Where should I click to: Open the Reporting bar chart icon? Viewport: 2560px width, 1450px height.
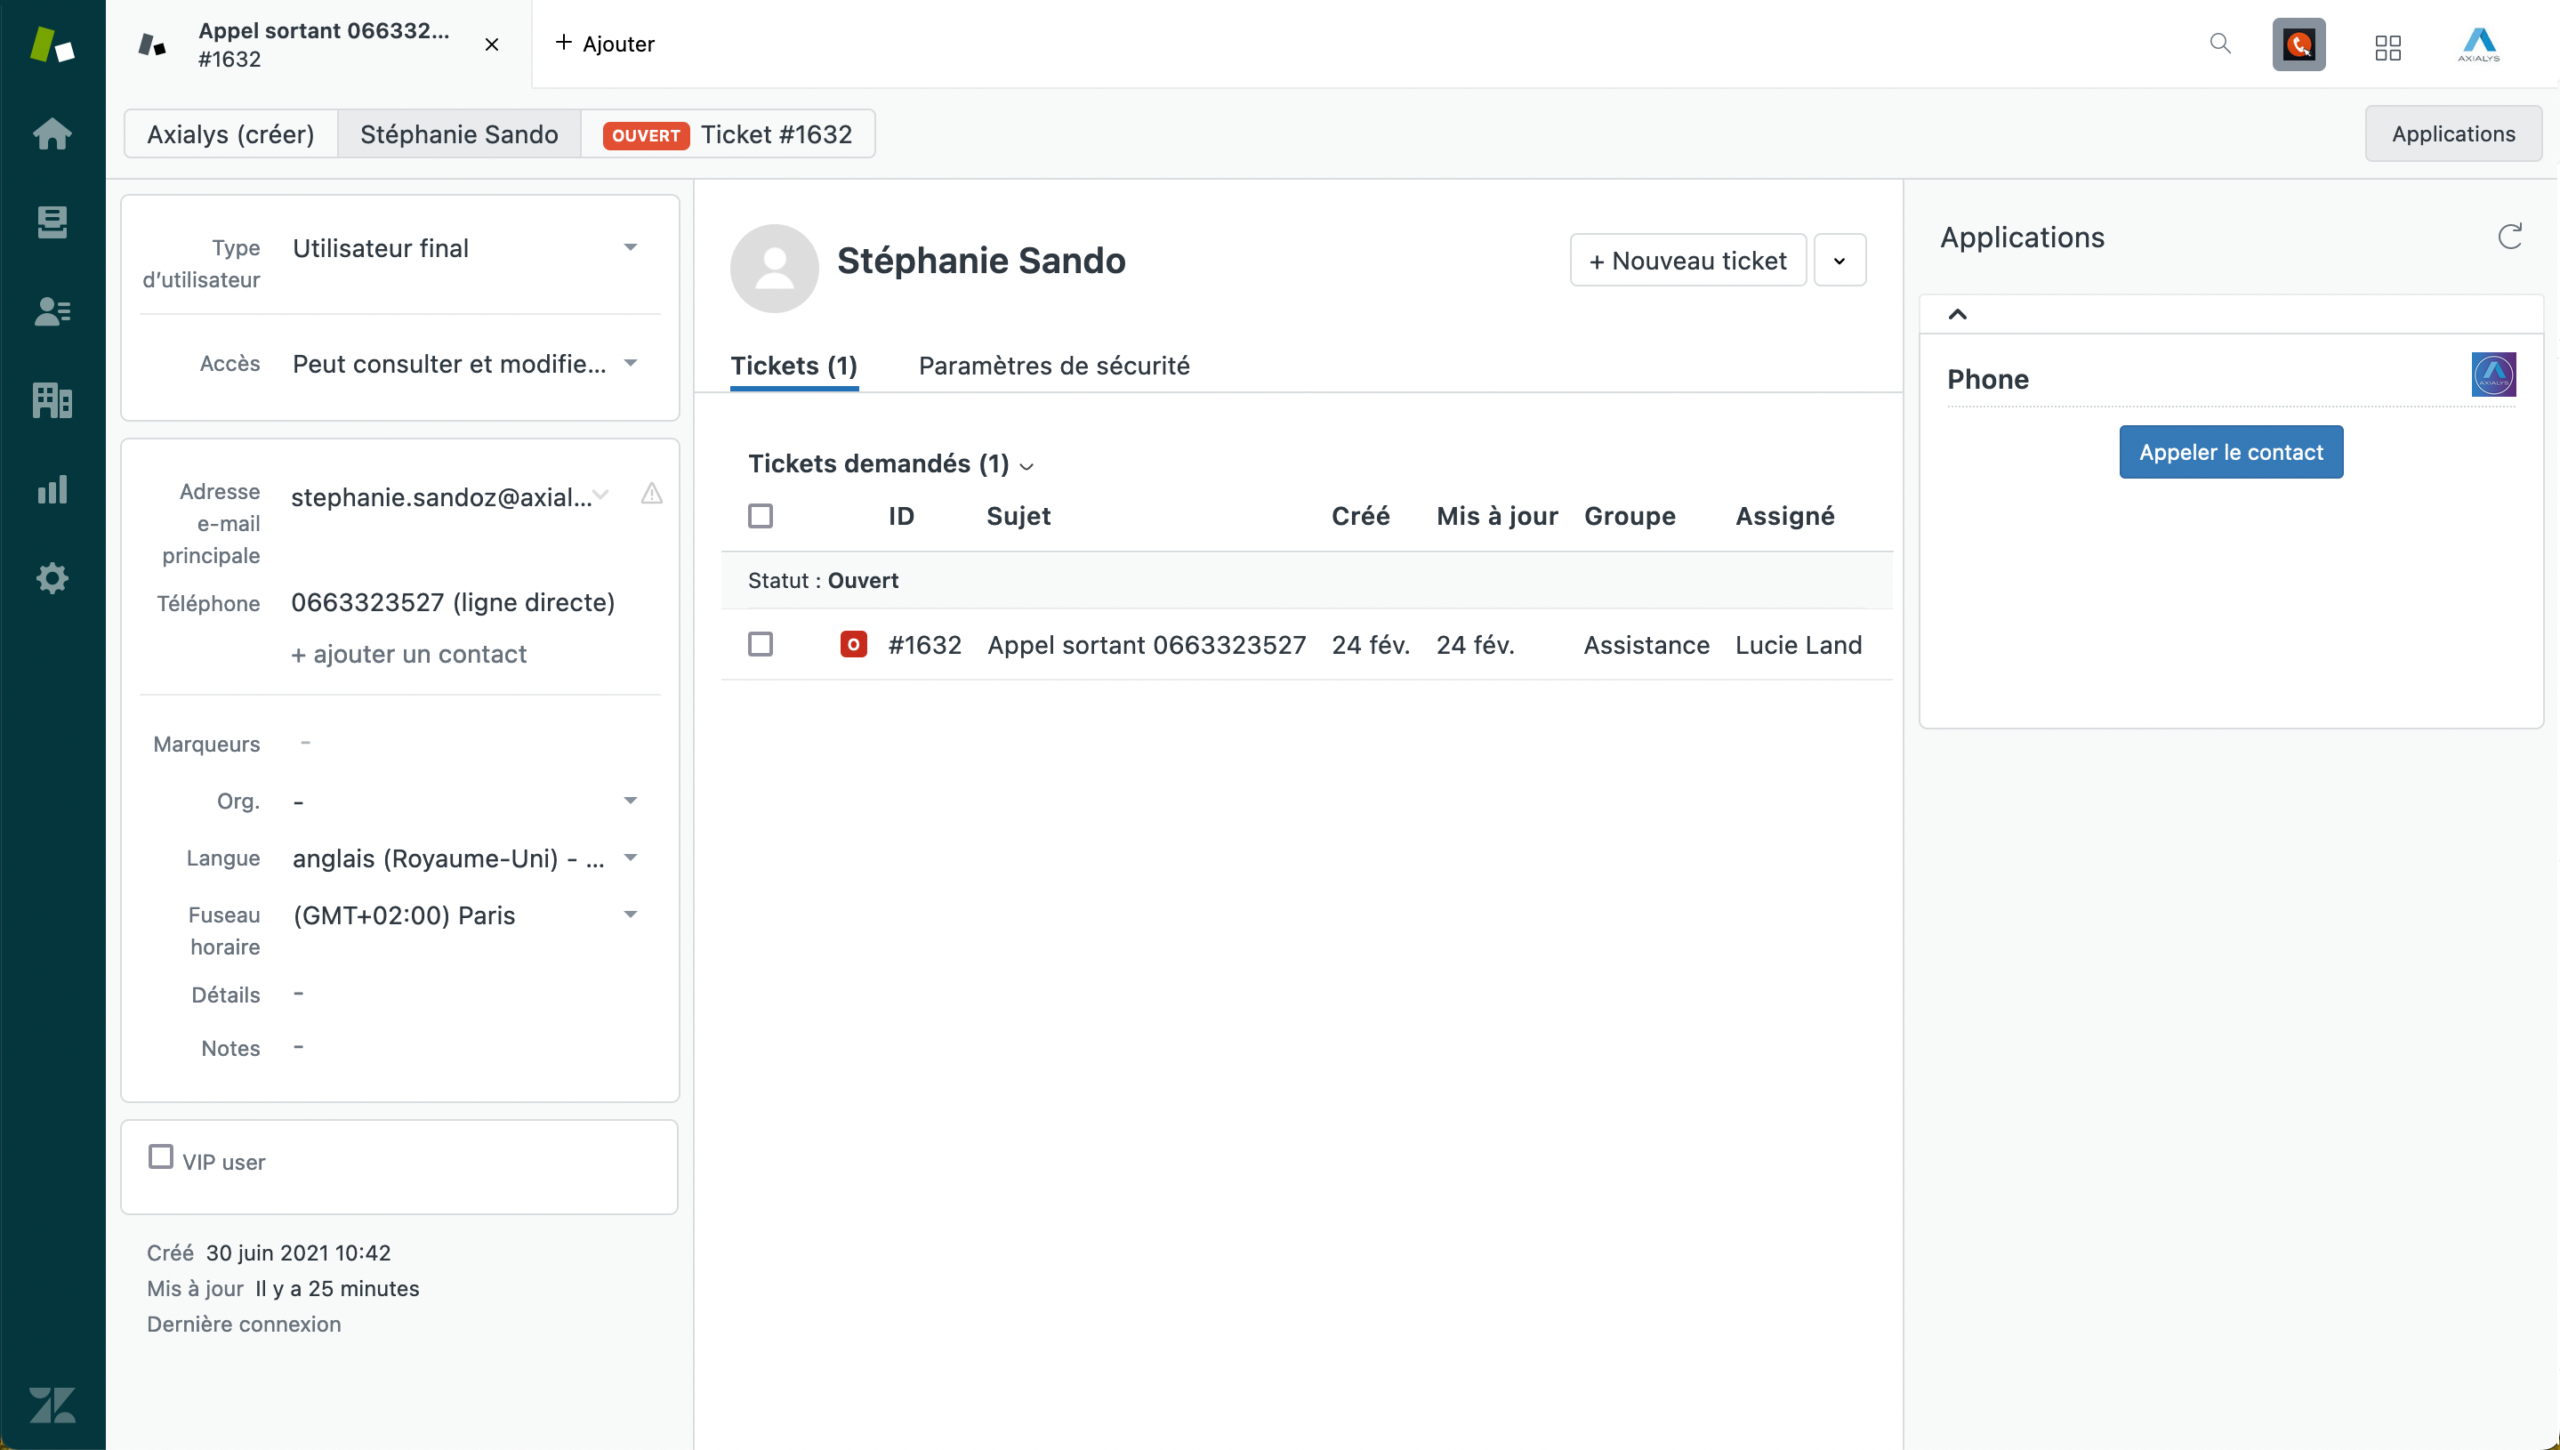(x=52, y=489)
